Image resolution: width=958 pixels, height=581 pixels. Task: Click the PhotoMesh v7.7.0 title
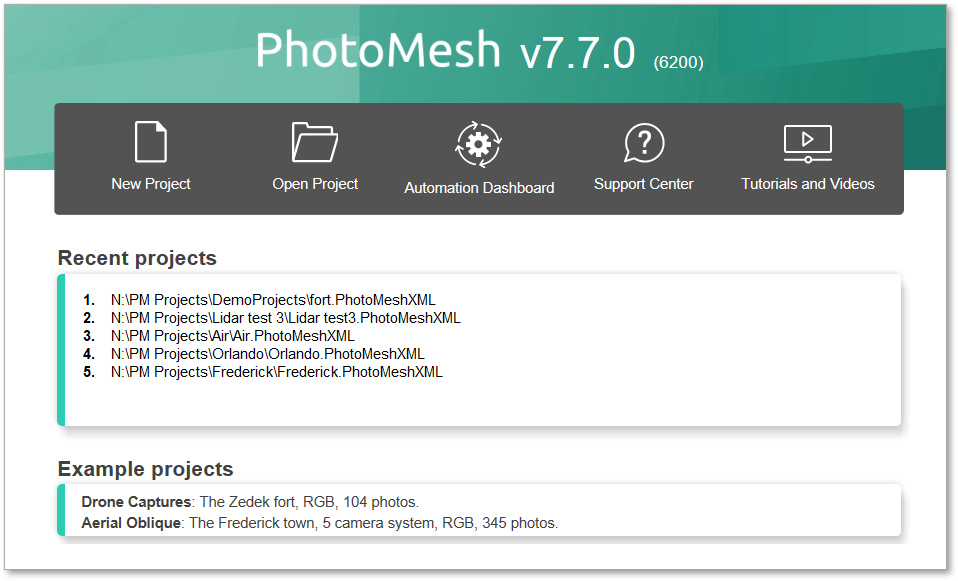point(445,50)
